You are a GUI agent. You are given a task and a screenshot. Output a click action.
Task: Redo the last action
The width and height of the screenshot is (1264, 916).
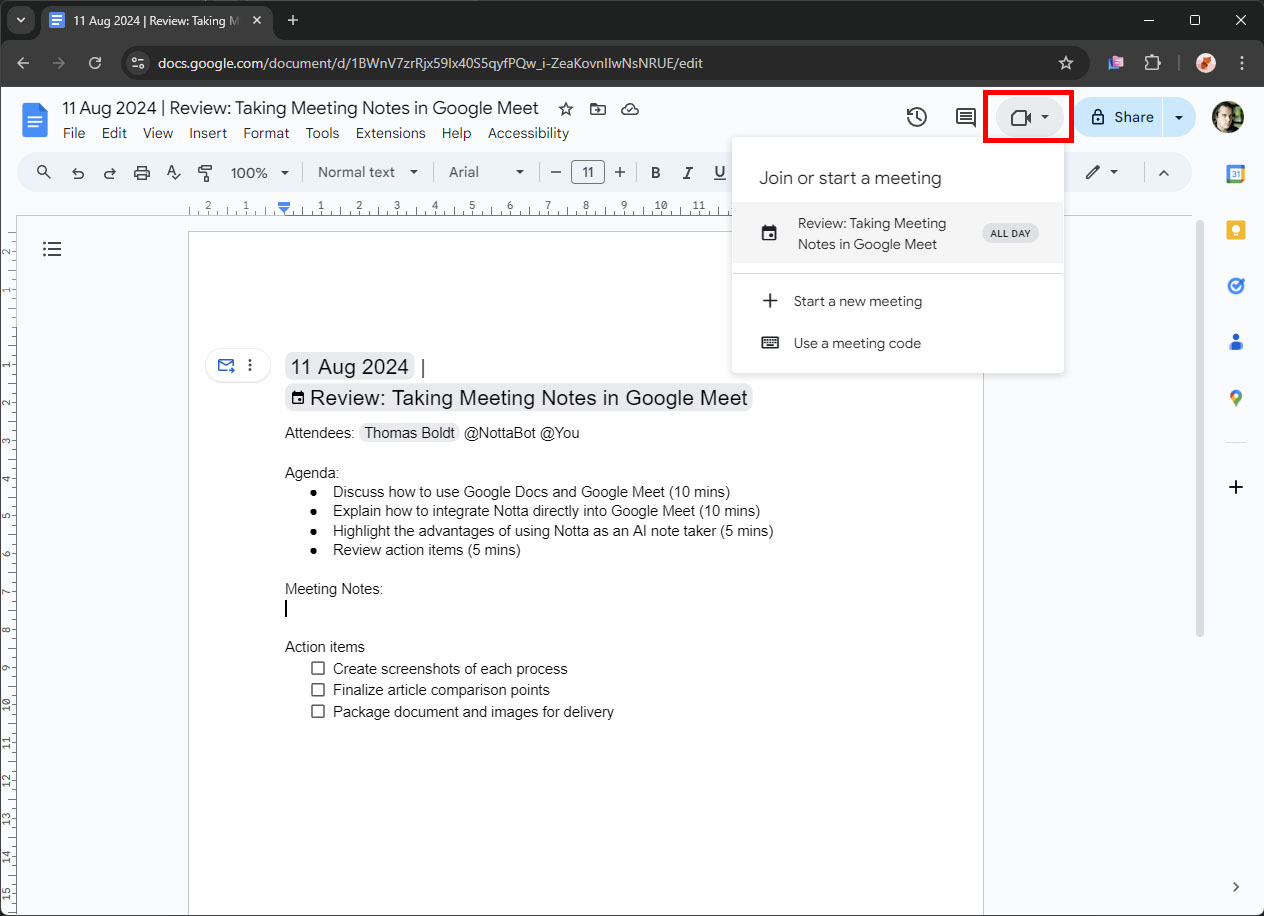[110, 173]
